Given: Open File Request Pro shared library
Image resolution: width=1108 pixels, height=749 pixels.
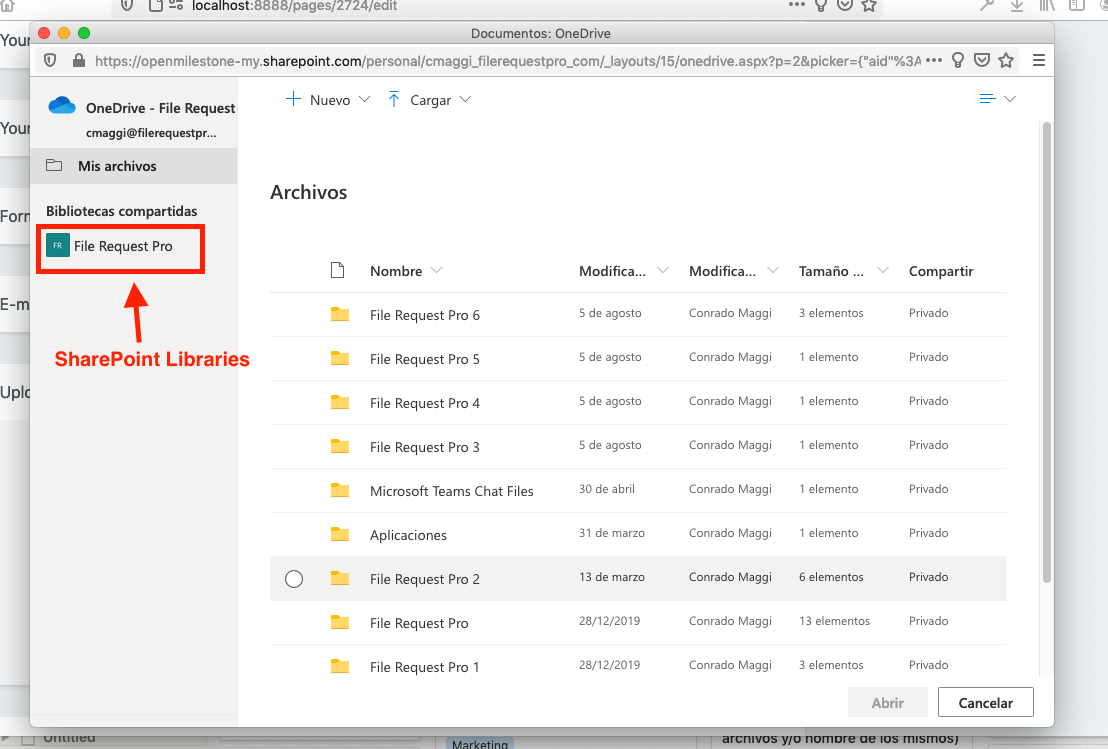Looking at the screenshot, I should coord(121,246).
